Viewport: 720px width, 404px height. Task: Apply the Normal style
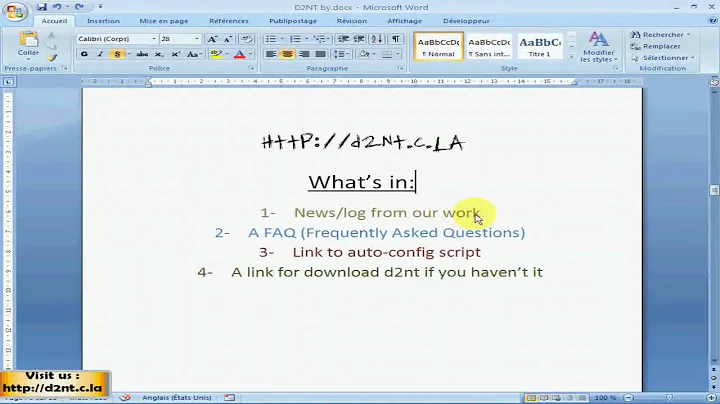439,46
